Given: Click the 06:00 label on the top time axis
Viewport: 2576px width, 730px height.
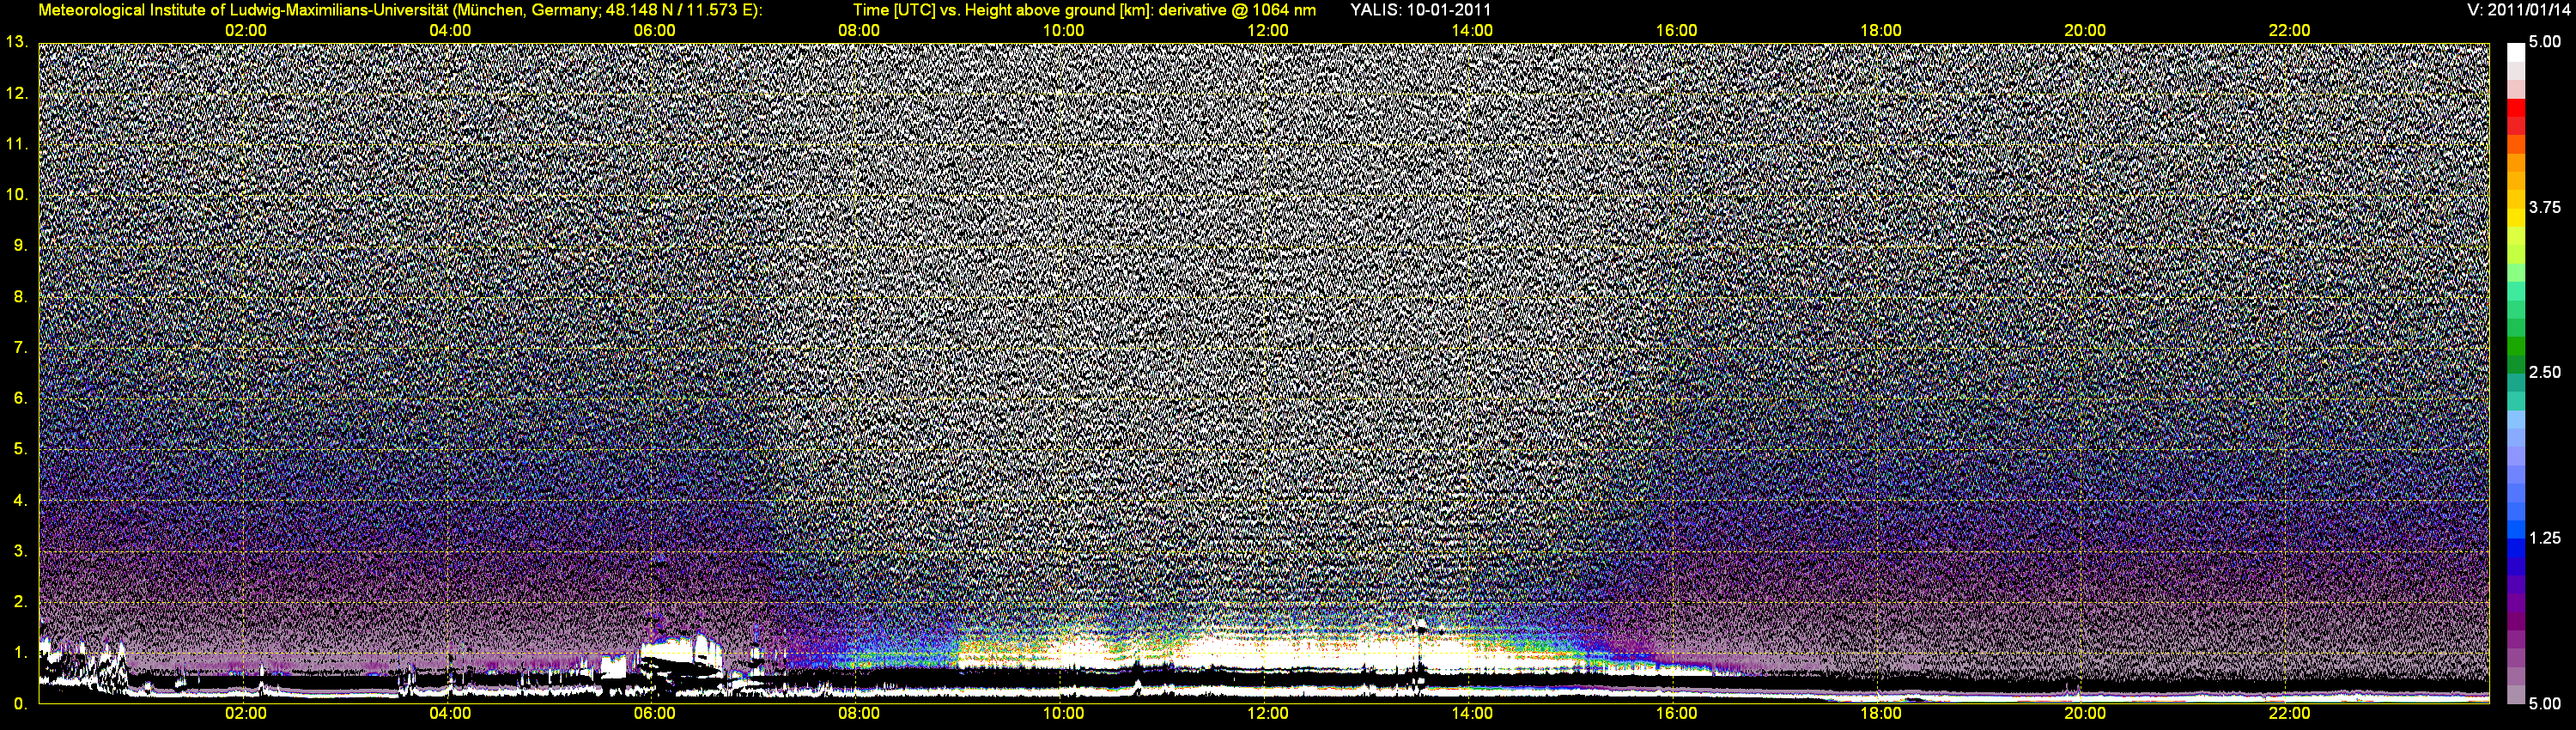Looking at the screenshot, I should [654, 31].
